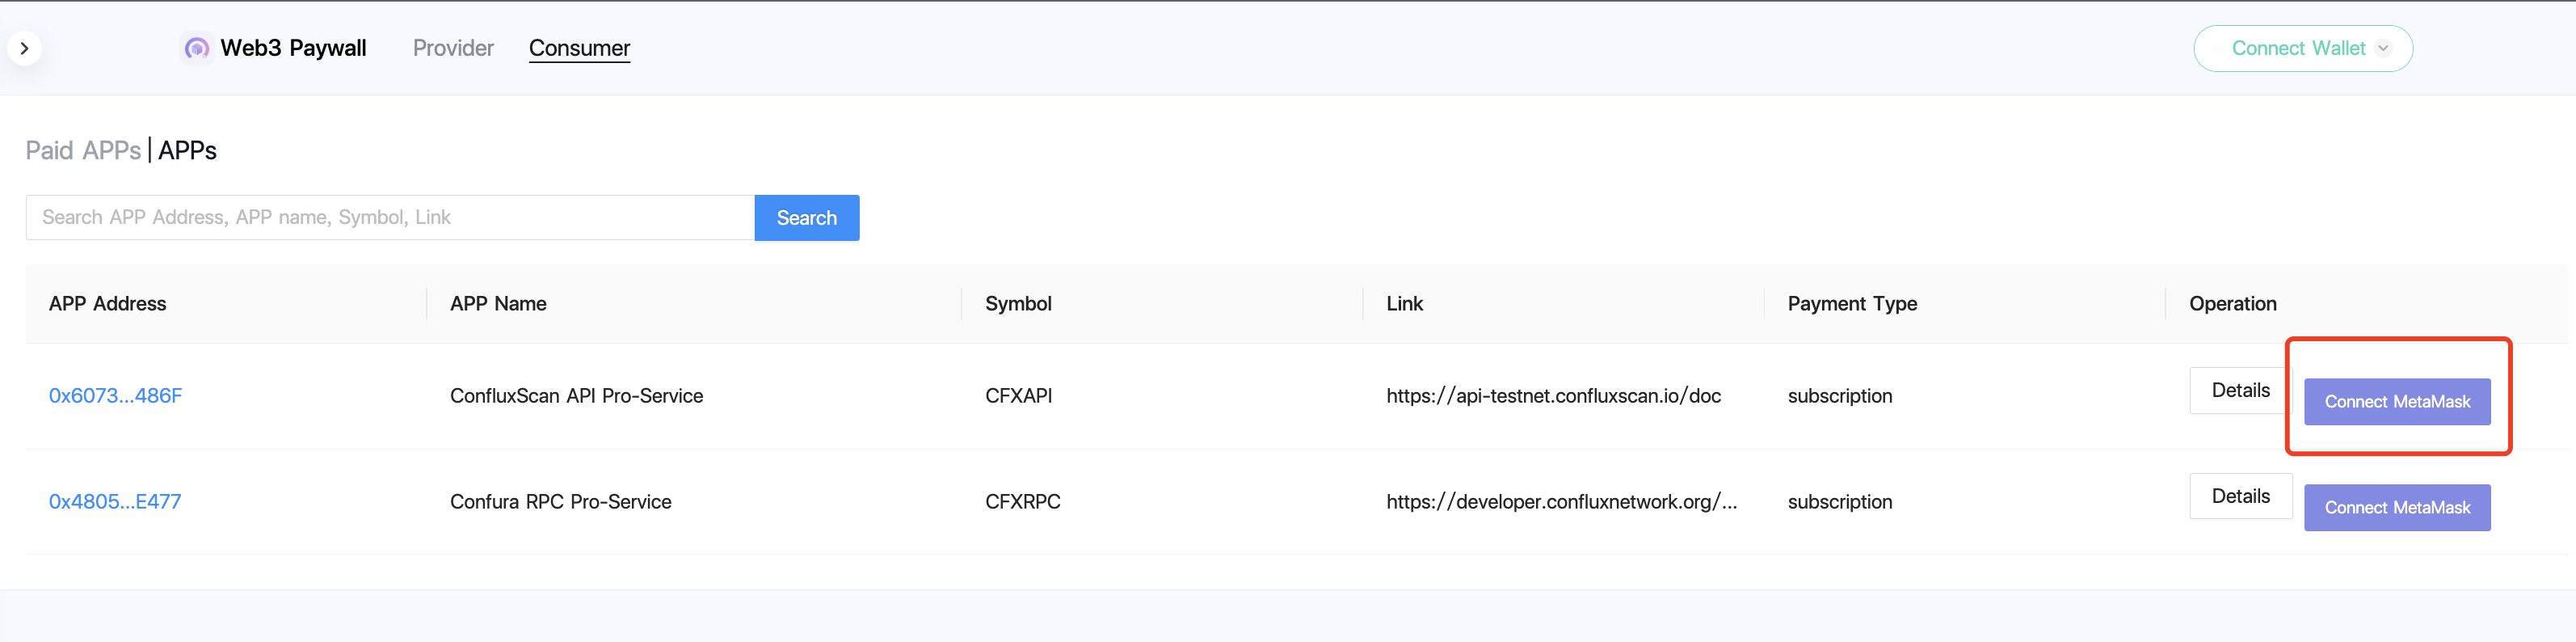Switch to the APPs list view

[188, 151]
